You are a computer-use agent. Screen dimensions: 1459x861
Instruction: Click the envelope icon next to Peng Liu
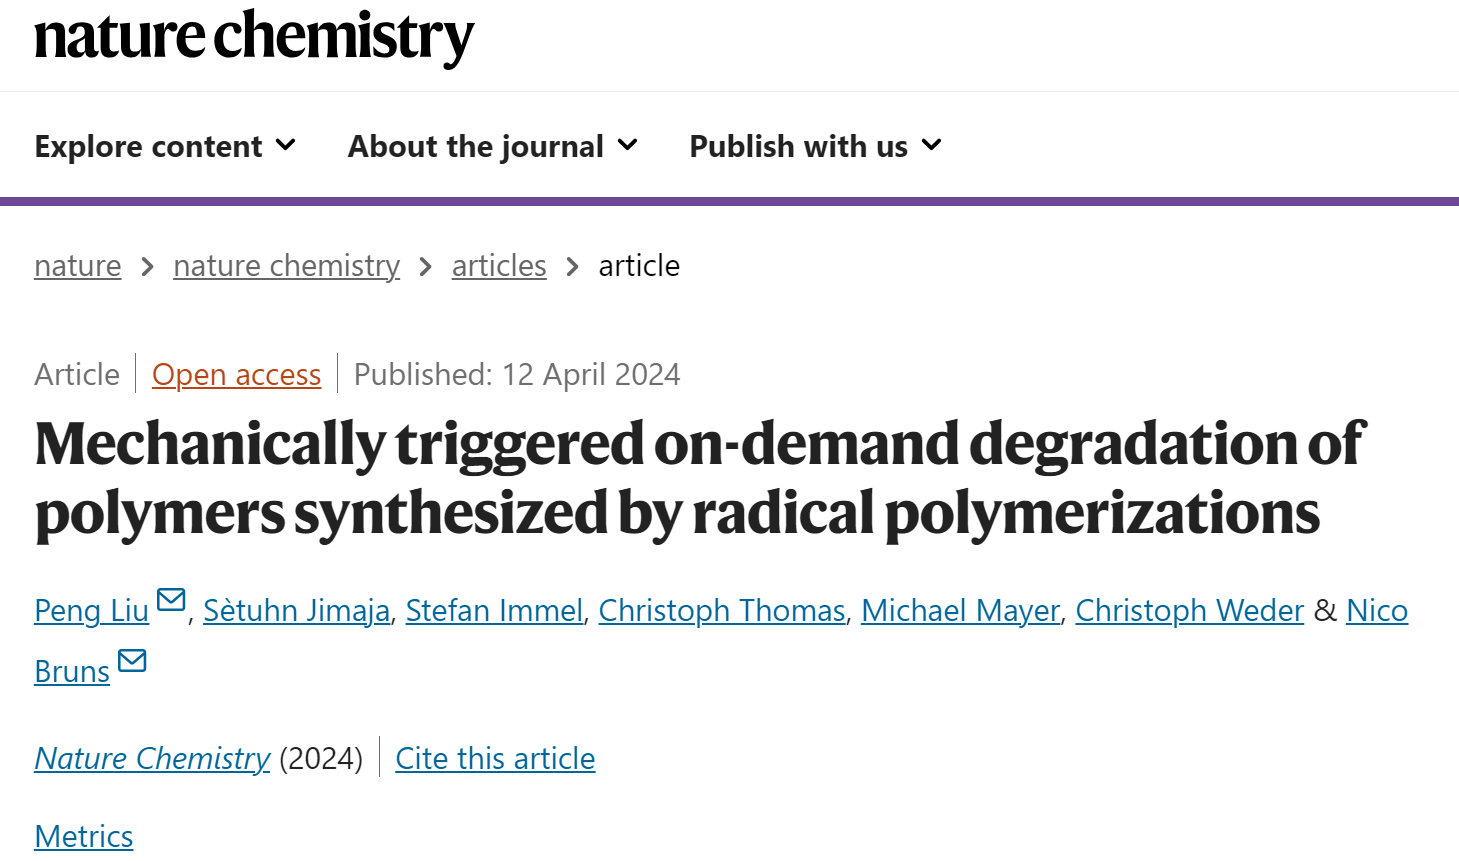pos(172,600)
